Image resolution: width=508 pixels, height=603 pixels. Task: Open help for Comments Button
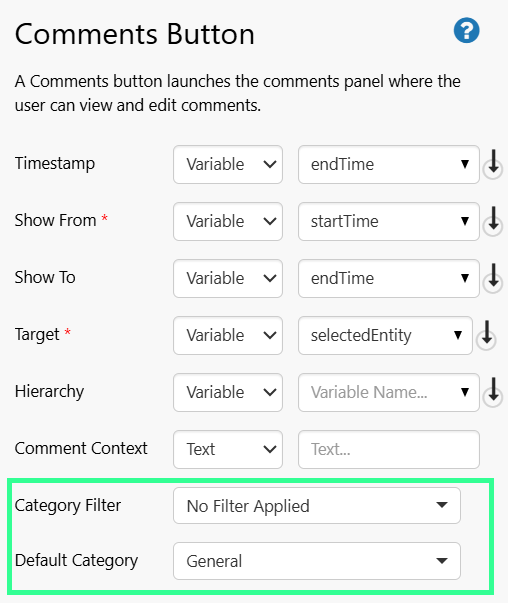click(466, 30)
